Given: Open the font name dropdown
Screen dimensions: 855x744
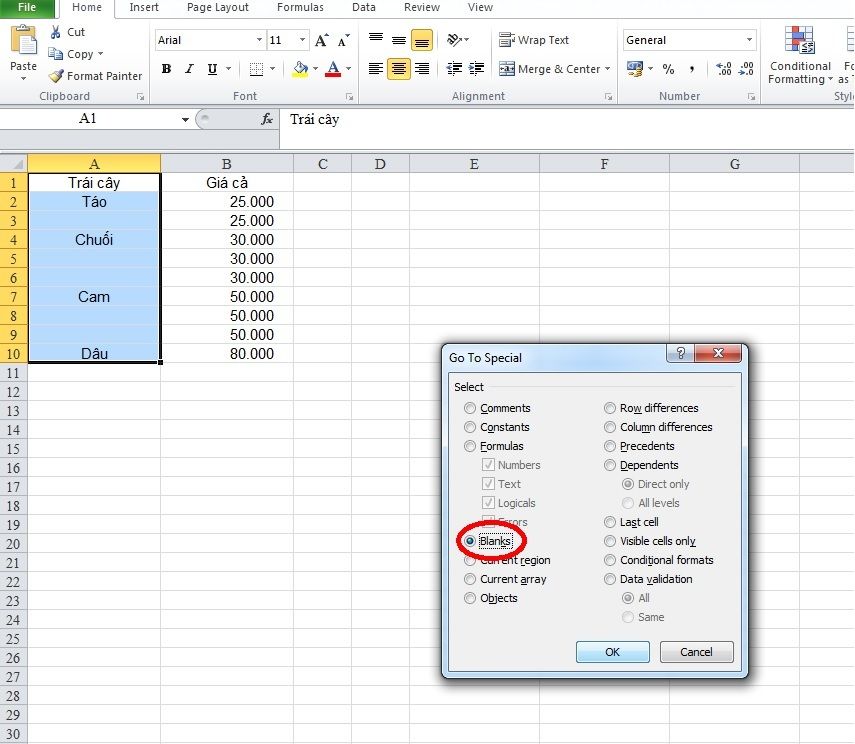Looking at the screenshot, I should 258,40.
